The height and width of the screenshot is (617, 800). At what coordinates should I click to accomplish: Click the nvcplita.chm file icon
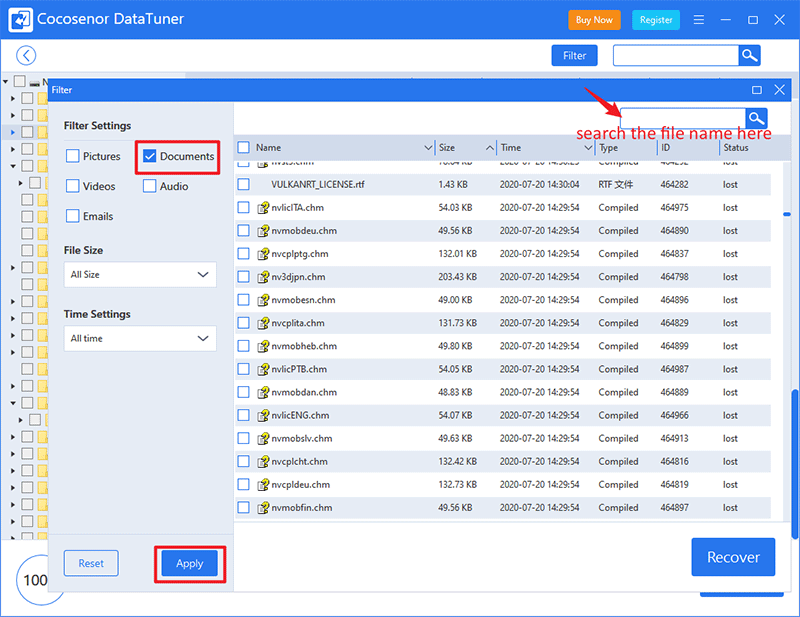coord(263,323)
